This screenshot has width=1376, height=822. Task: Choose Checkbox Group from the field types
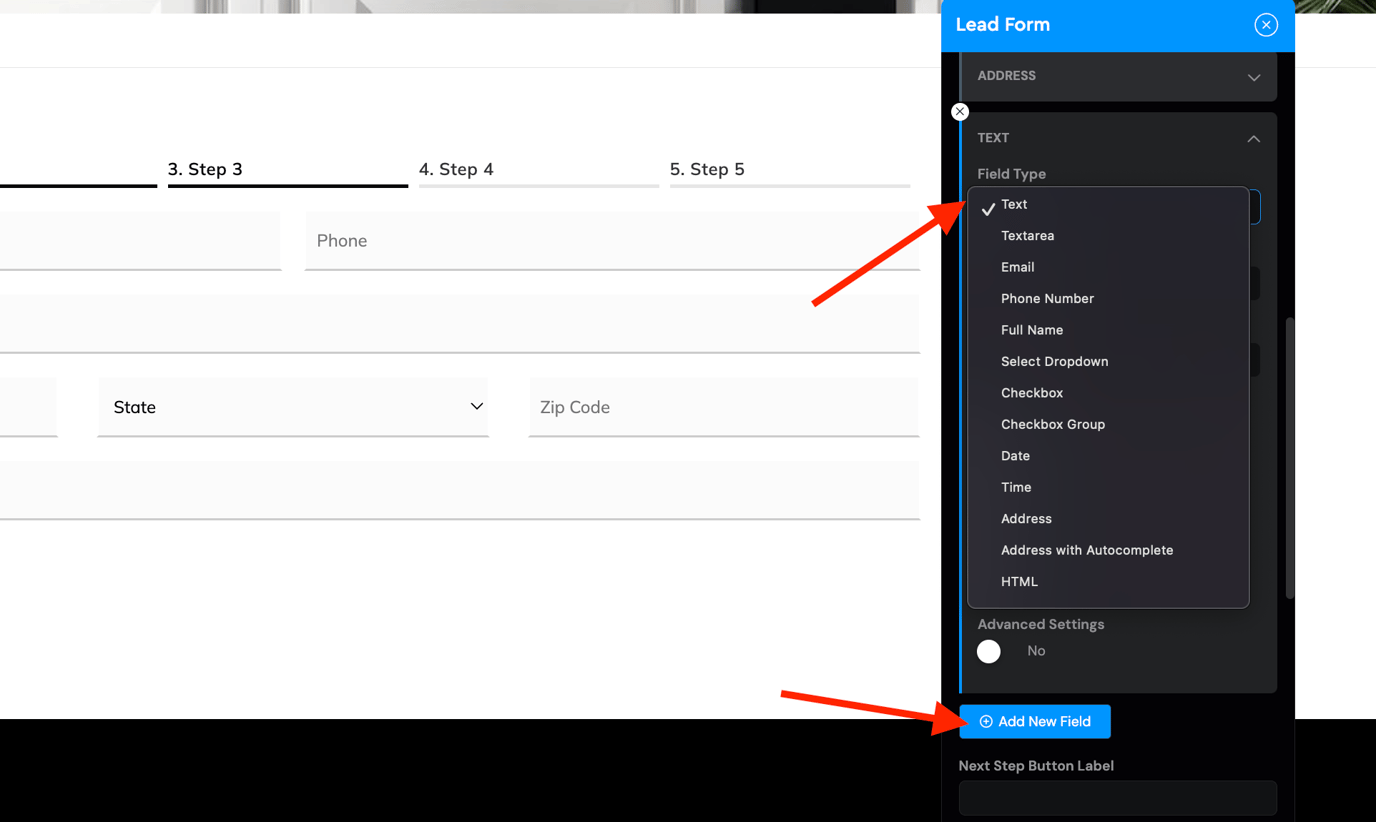coord(1053,424)
